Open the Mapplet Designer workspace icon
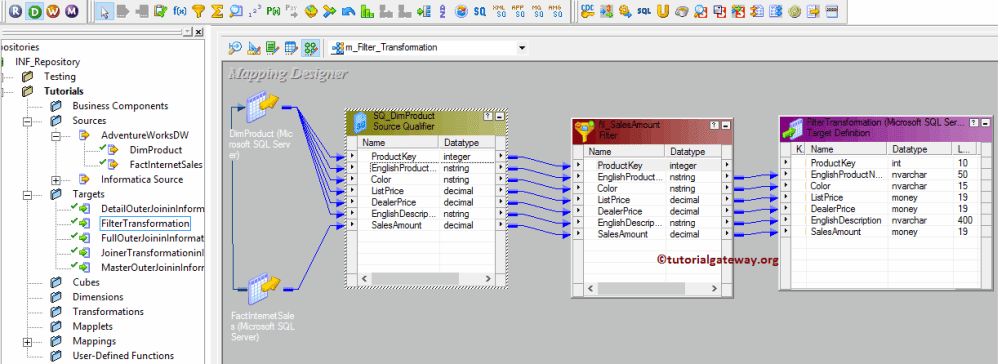 coord(291,47)
